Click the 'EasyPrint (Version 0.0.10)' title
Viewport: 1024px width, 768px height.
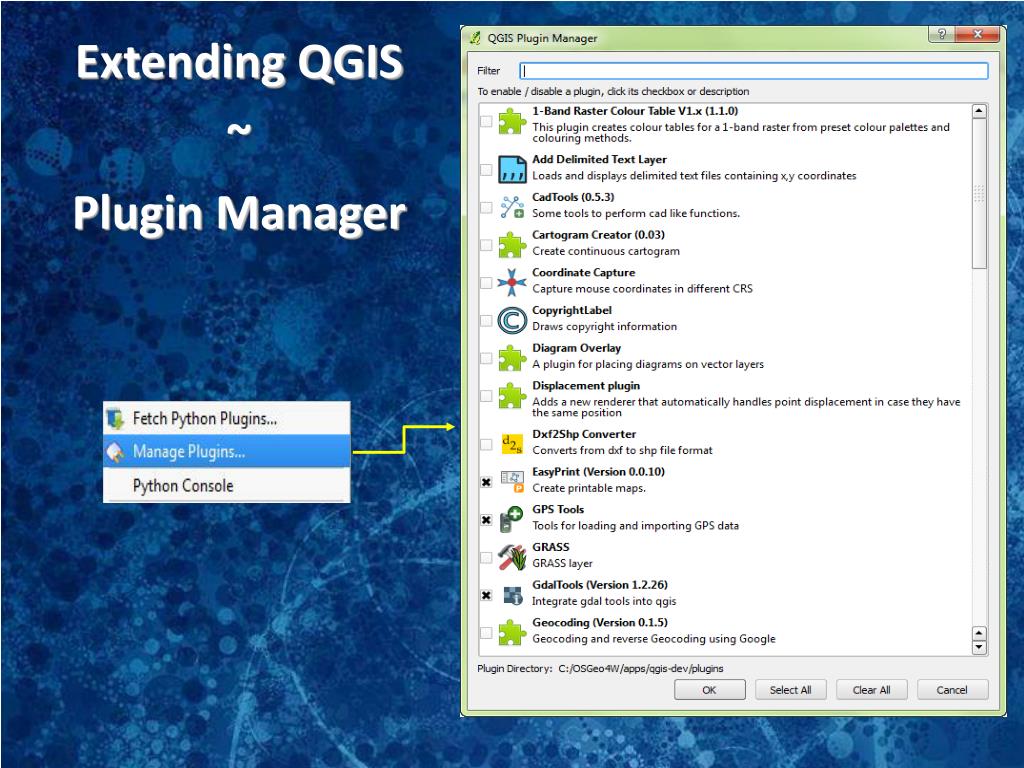[598, 472]
